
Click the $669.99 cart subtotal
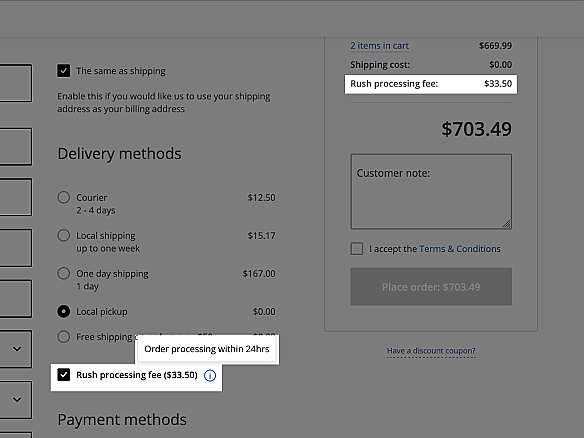pos(495,46)
